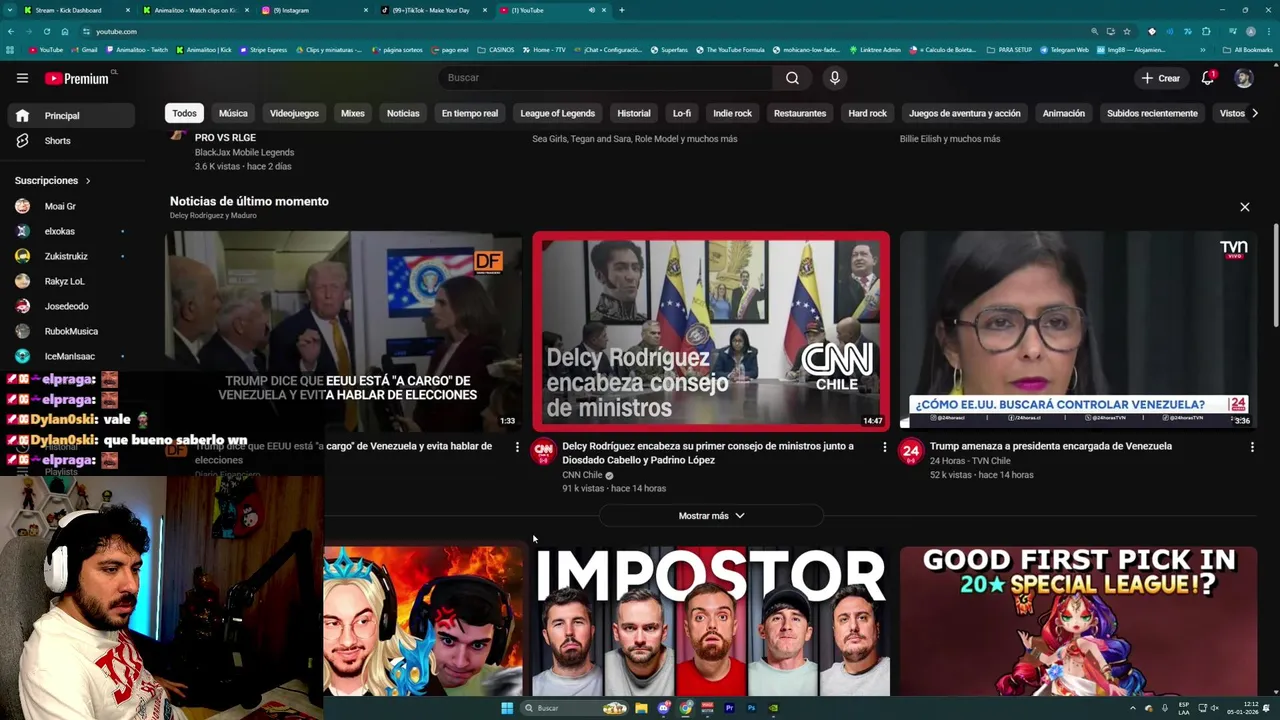Open Photoshop from the taskbar

coord(751,708)
